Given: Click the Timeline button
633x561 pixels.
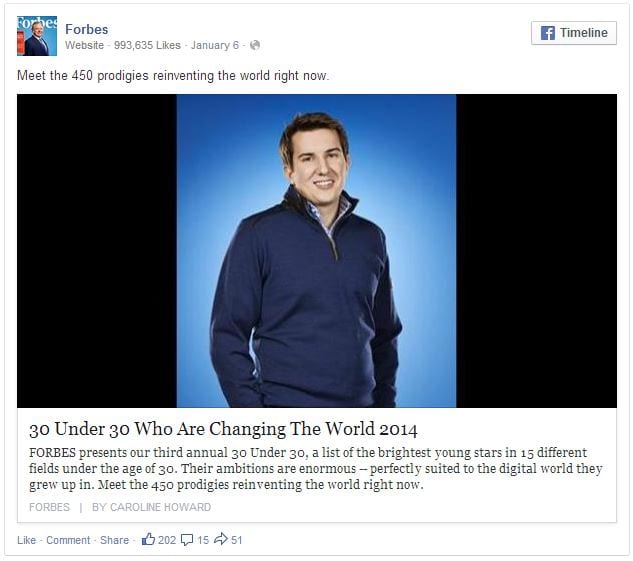Looking at the screenshot, I should click(574, 33).
